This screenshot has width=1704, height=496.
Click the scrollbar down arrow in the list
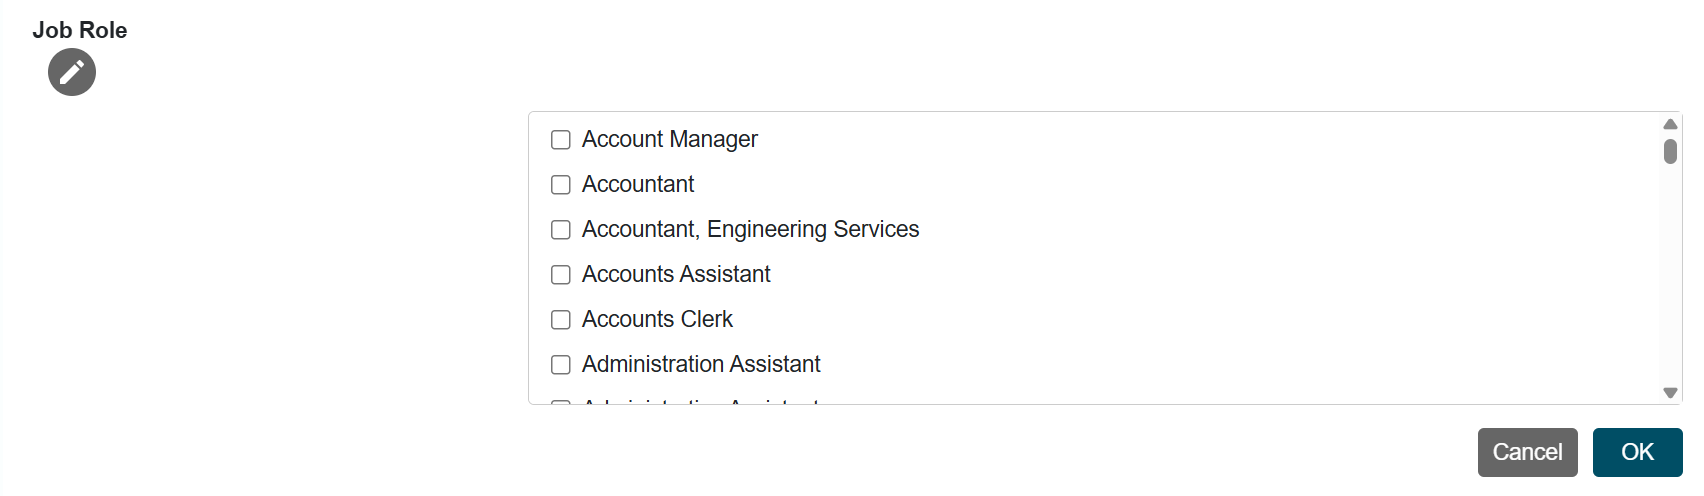coord(1670,393)
